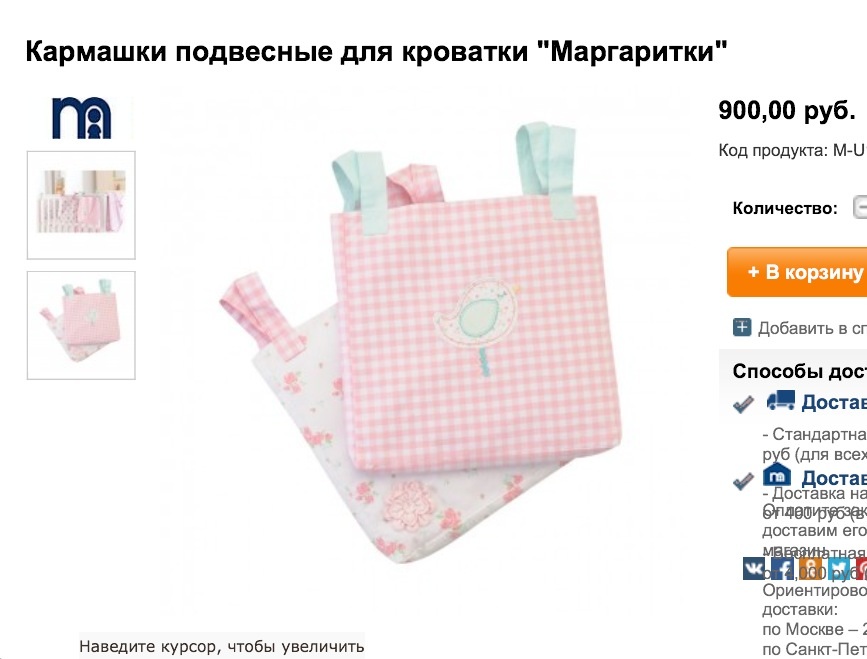
Task: Share the product on VK
Action: point(754,568)
